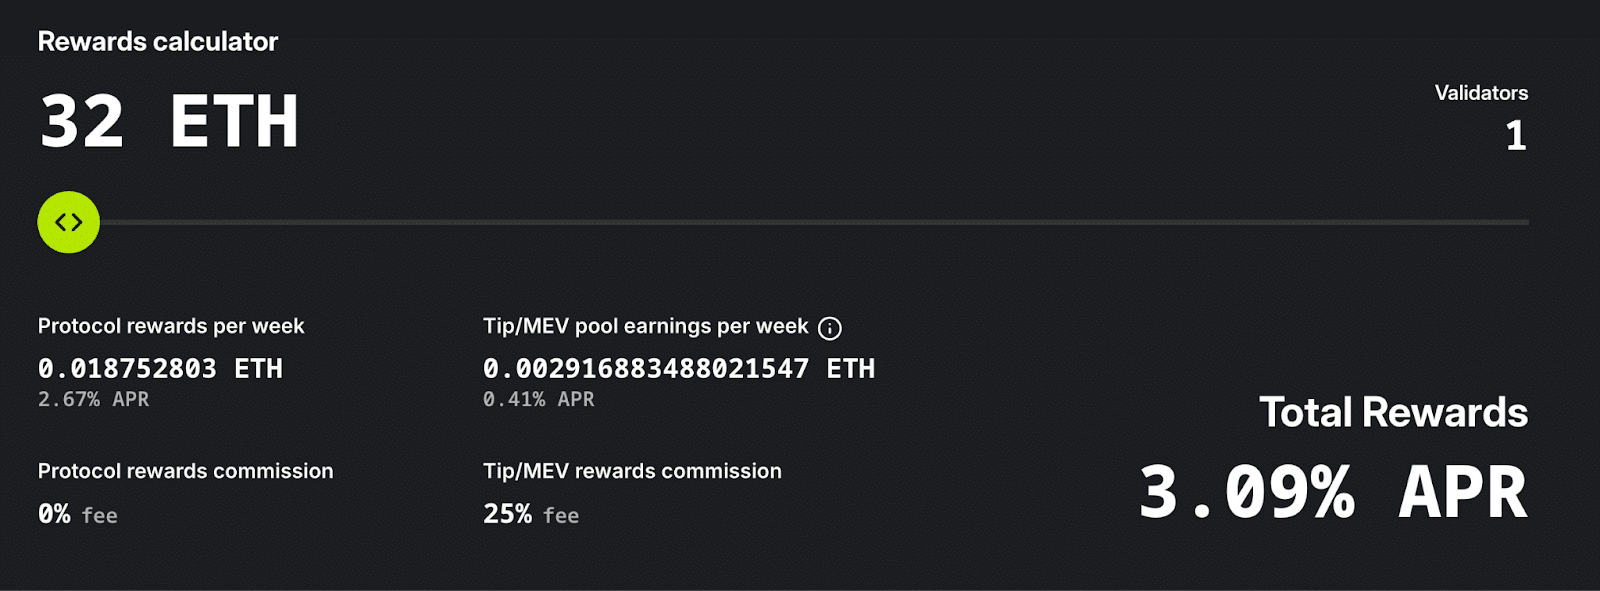Click the chevron arrows inside the slider knob

click(67, 222)
